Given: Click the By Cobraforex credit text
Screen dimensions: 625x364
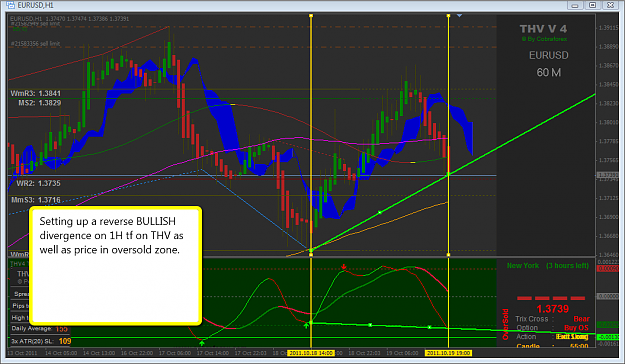Looking at the screenshot, I should pos(544,39).
